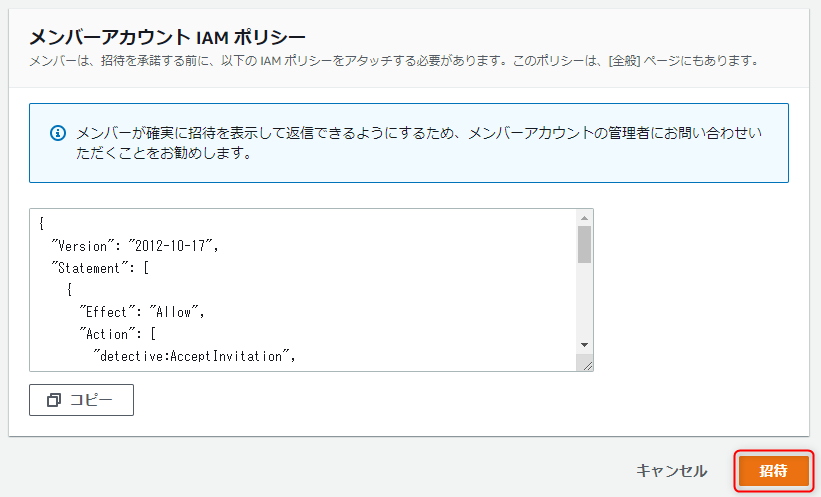This screenshot has width=821, height=497.
Task: Click the opening brace on the first policy line
Action: point(41,223)
